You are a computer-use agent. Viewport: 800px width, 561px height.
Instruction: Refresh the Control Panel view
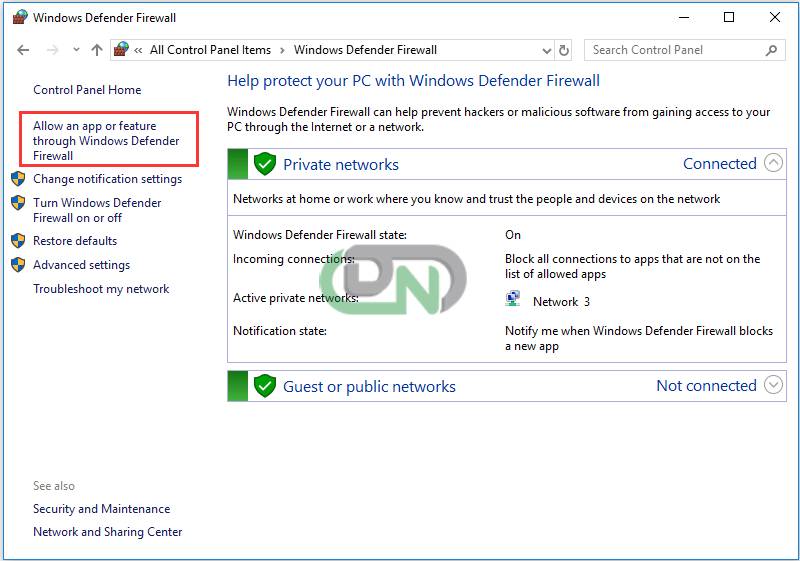[x=563, y=50]
